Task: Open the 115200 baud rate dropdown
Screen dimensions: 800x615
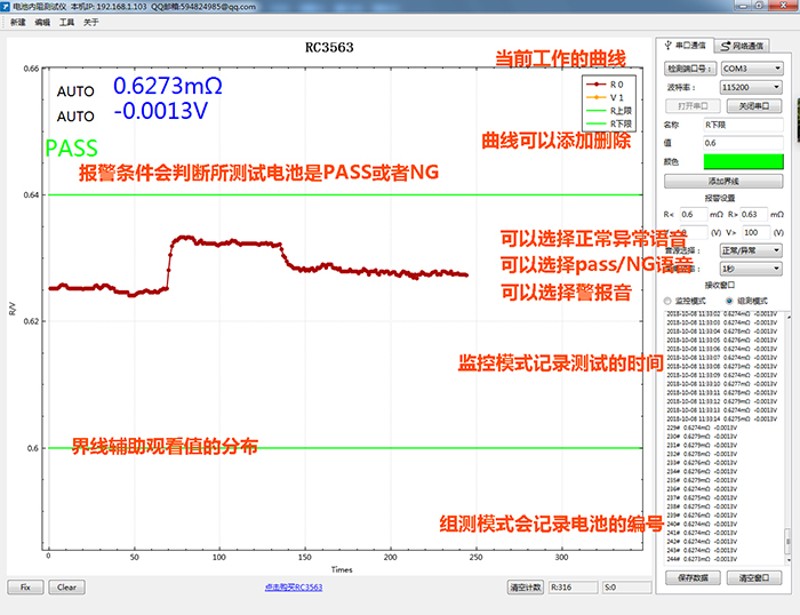Action: pos(751,87)
